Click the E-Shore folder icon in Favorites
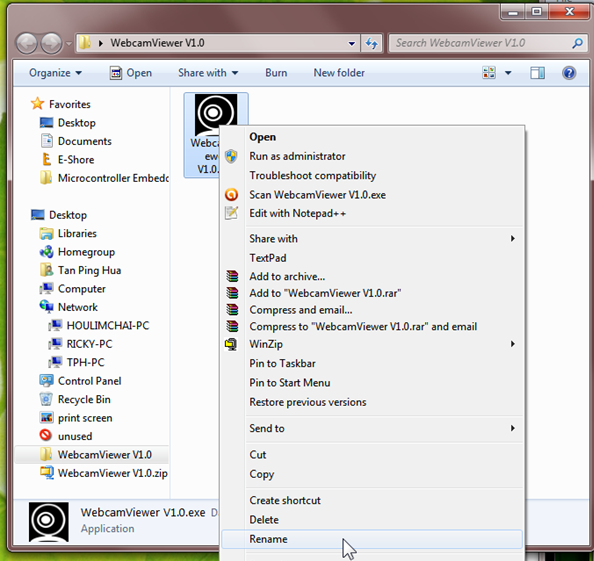The height and width of the screenshot is (561, 594). coord(46,159)
